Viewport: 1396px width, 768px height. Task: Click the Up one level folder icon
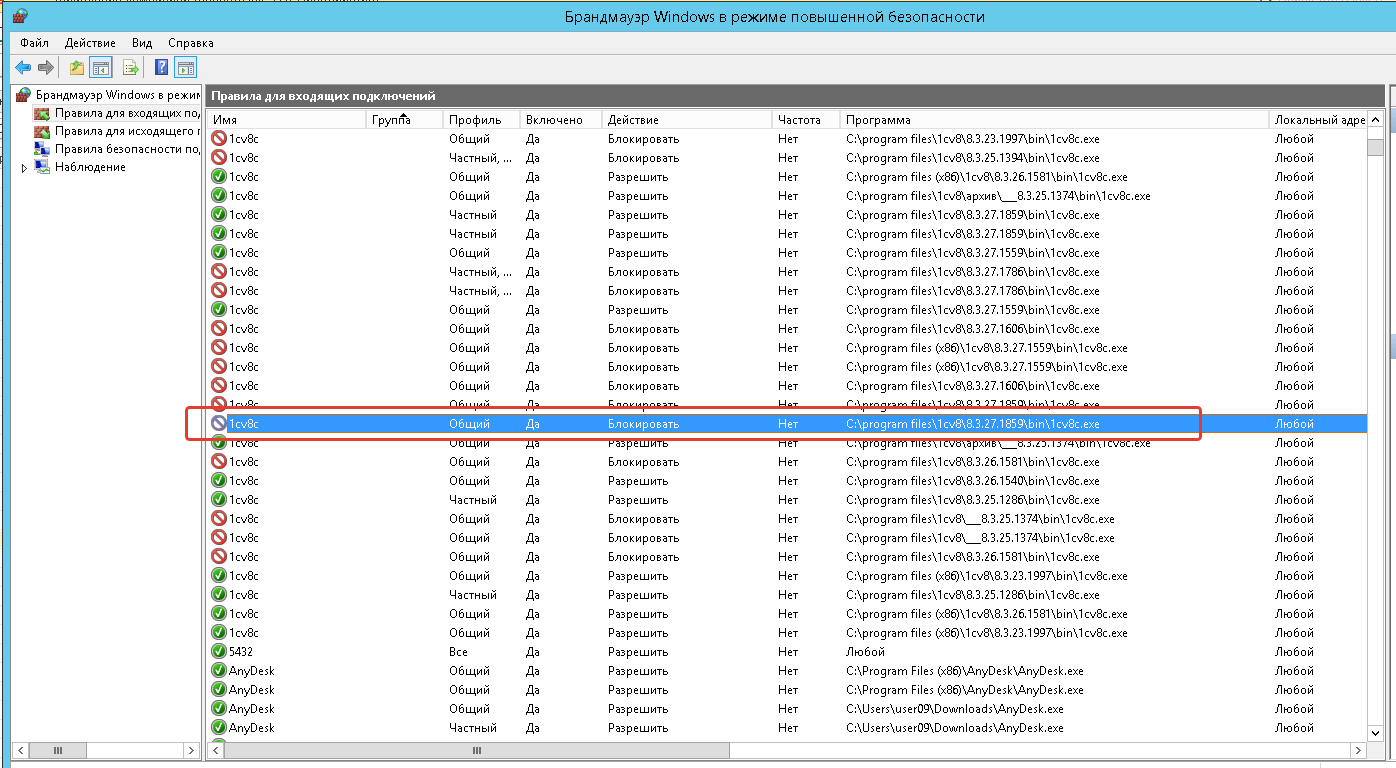pyautogui.click(x=77, y=68)
